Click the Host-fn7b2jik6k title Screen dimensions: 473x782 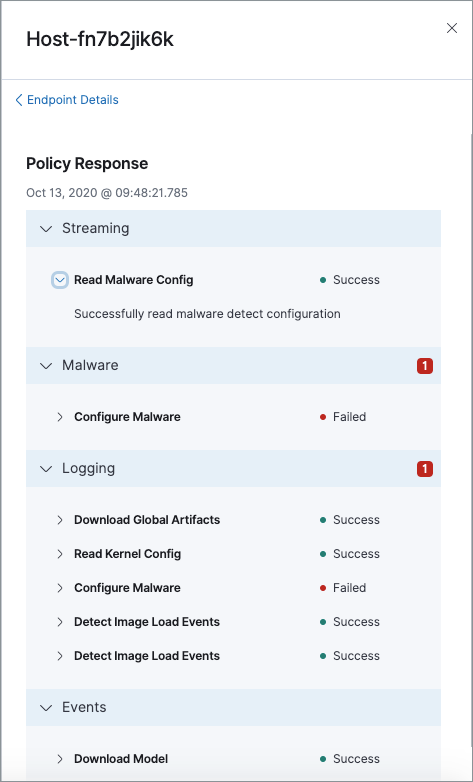[100, 39]
